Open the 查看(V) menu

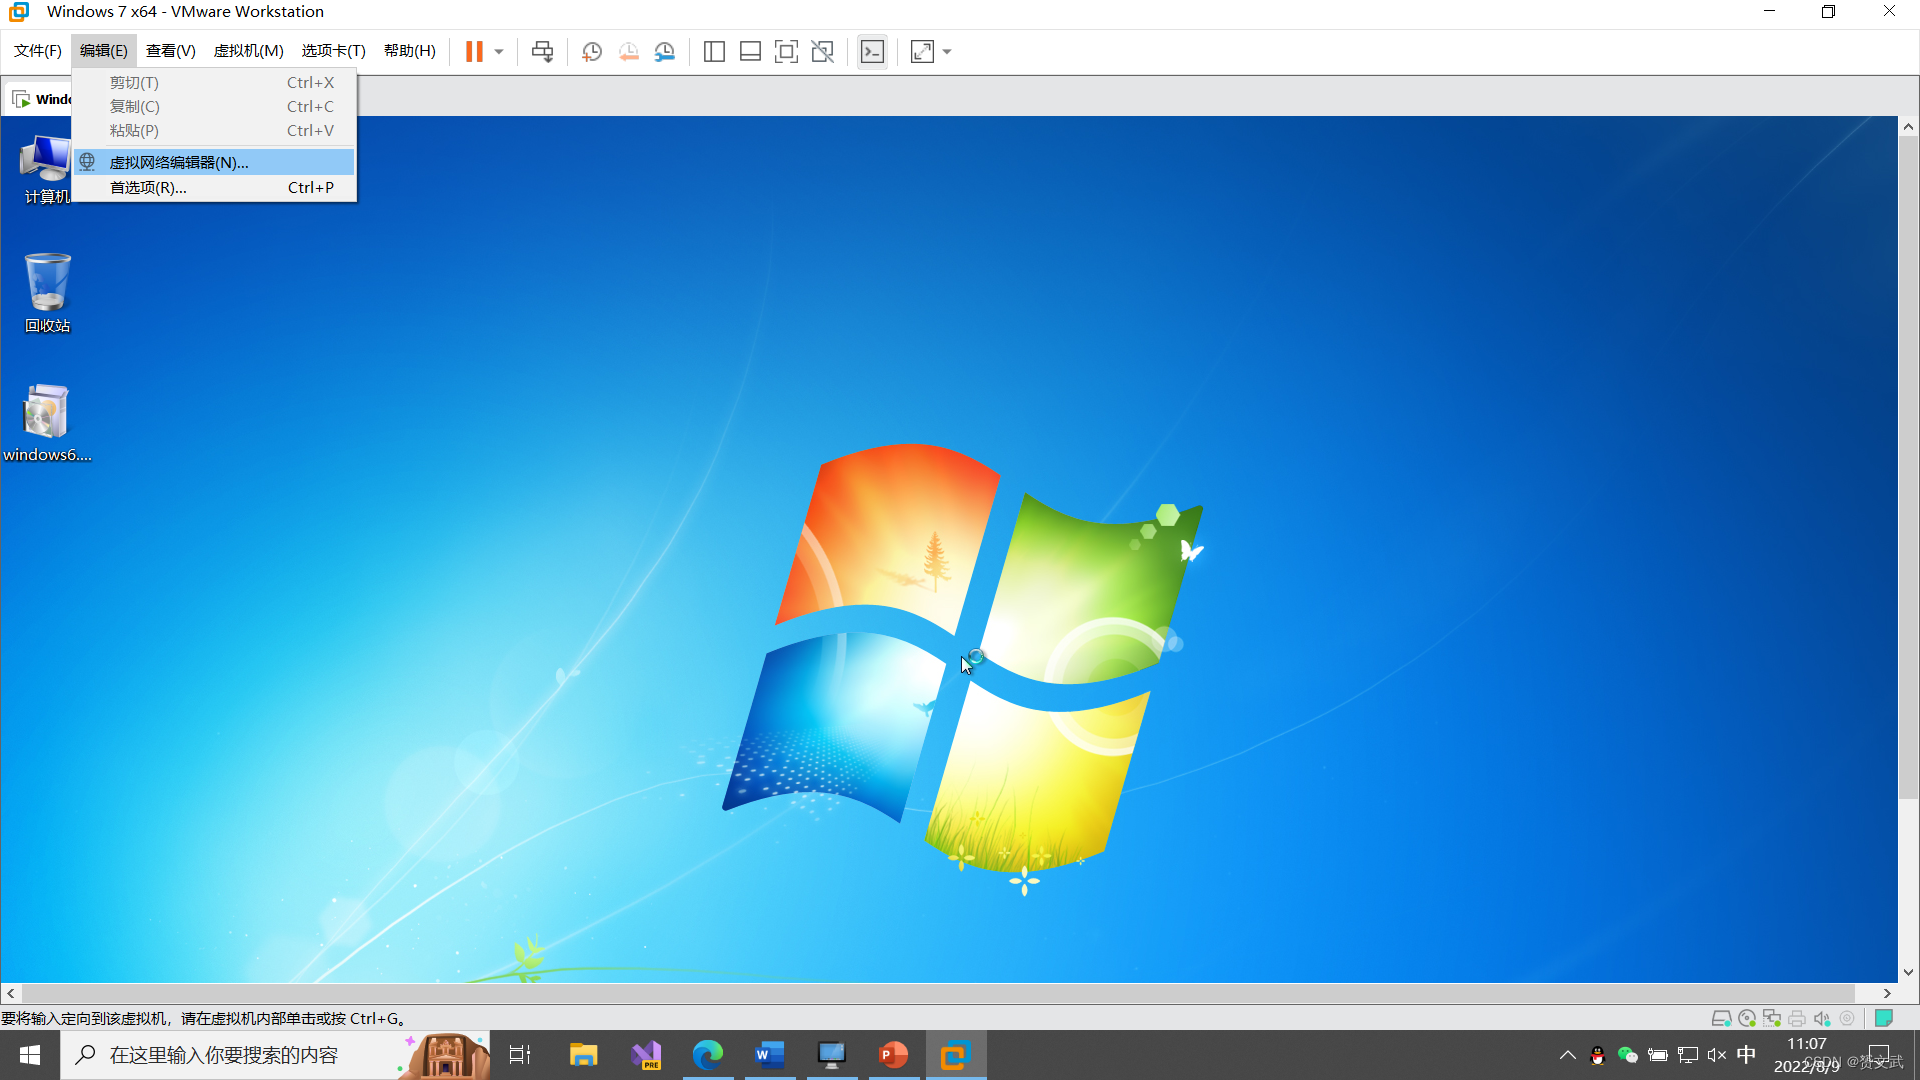point(171,51)
